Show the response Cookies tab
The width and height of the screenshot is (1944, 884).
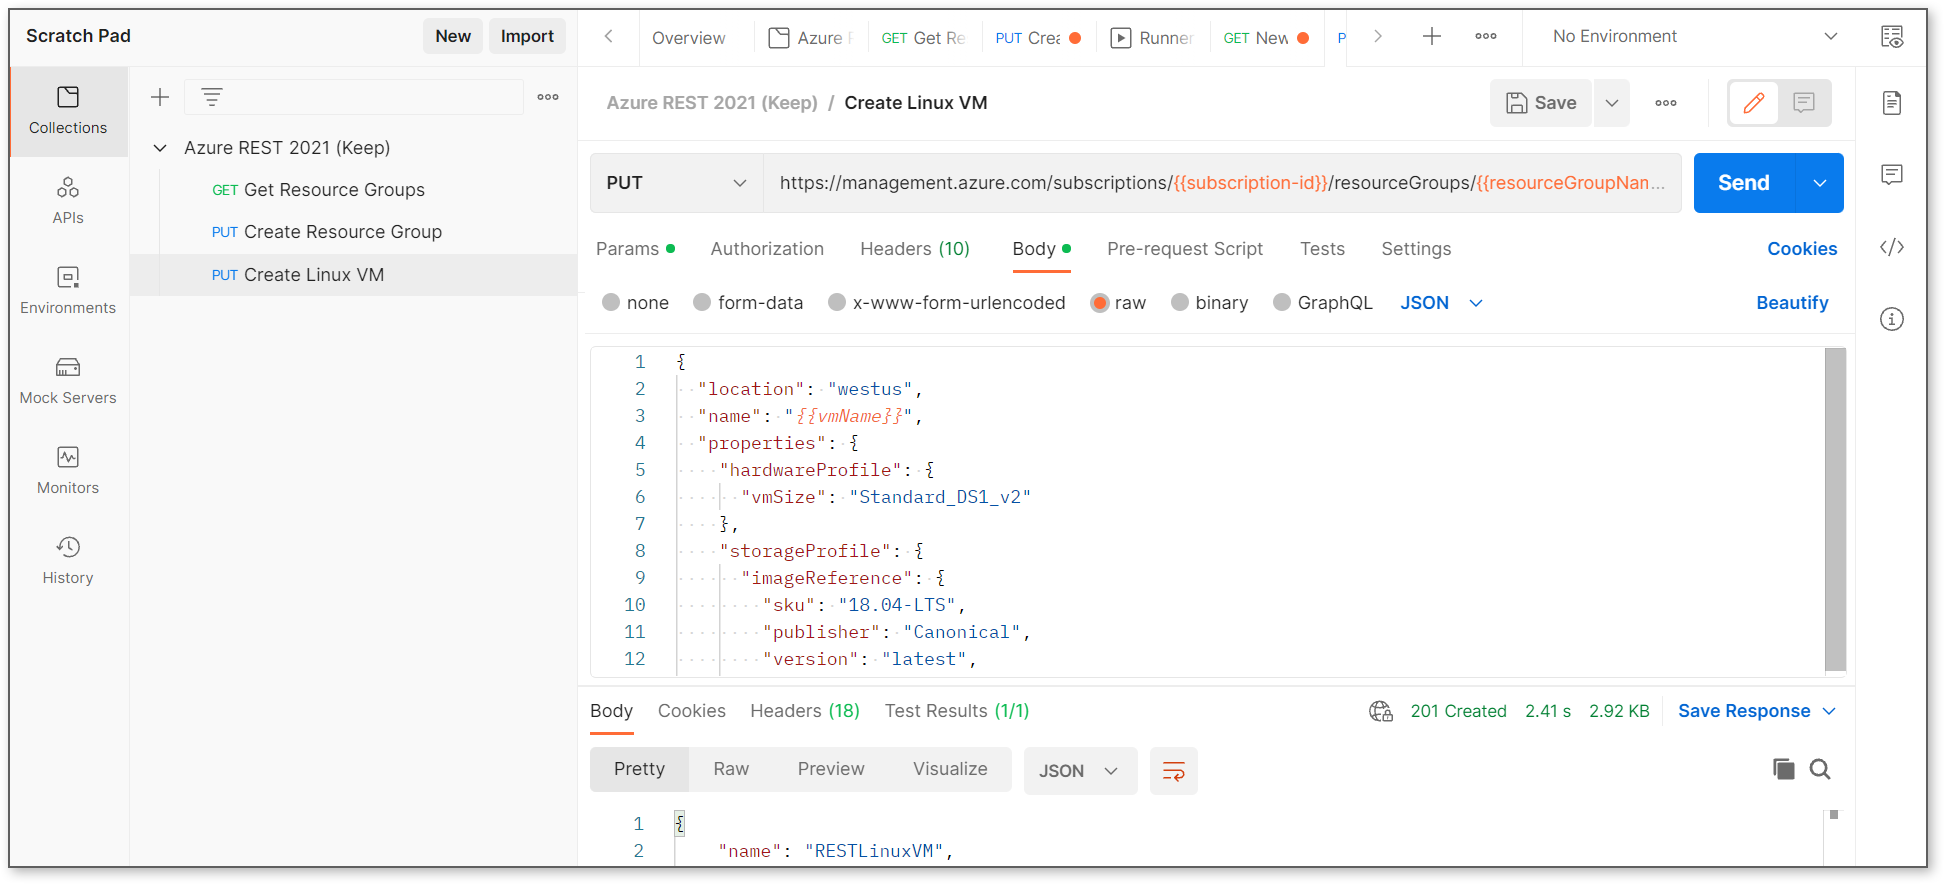(x=692, y=711)
